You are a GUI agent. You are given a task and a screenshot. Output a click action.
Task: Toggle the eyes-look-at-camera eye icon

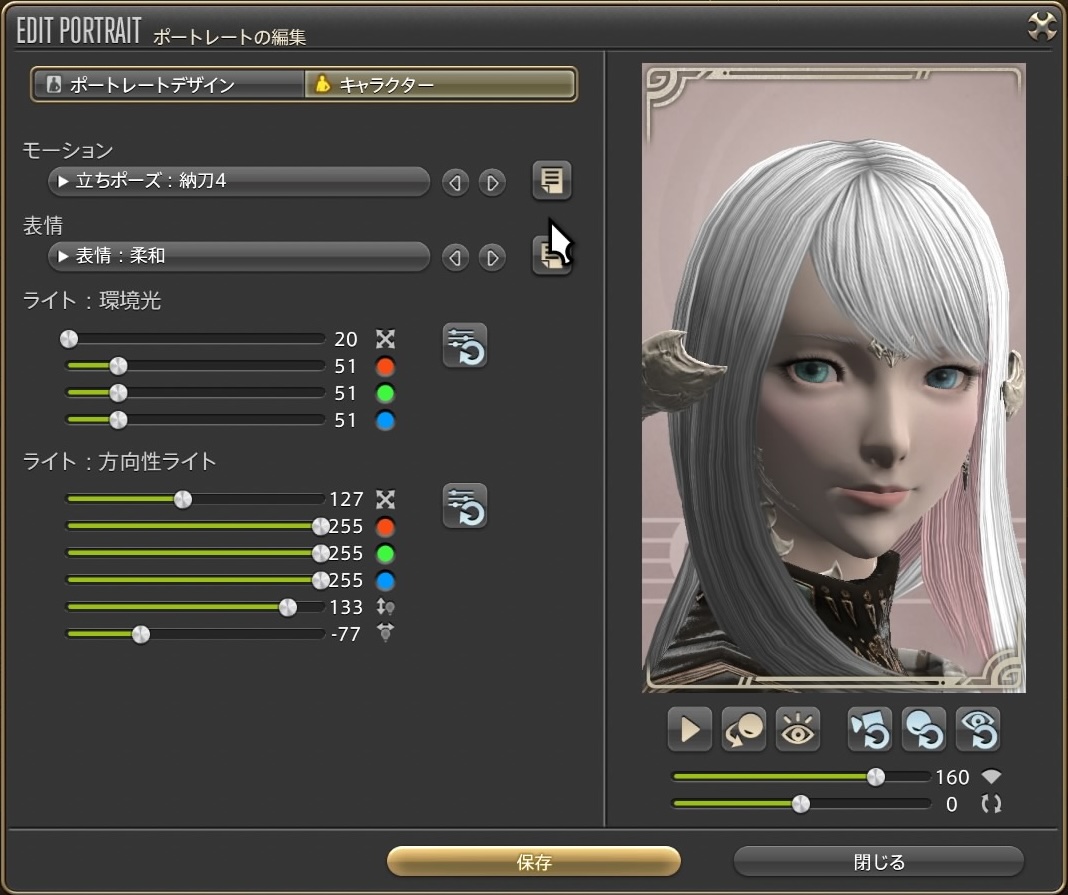(x=798, y=730)
